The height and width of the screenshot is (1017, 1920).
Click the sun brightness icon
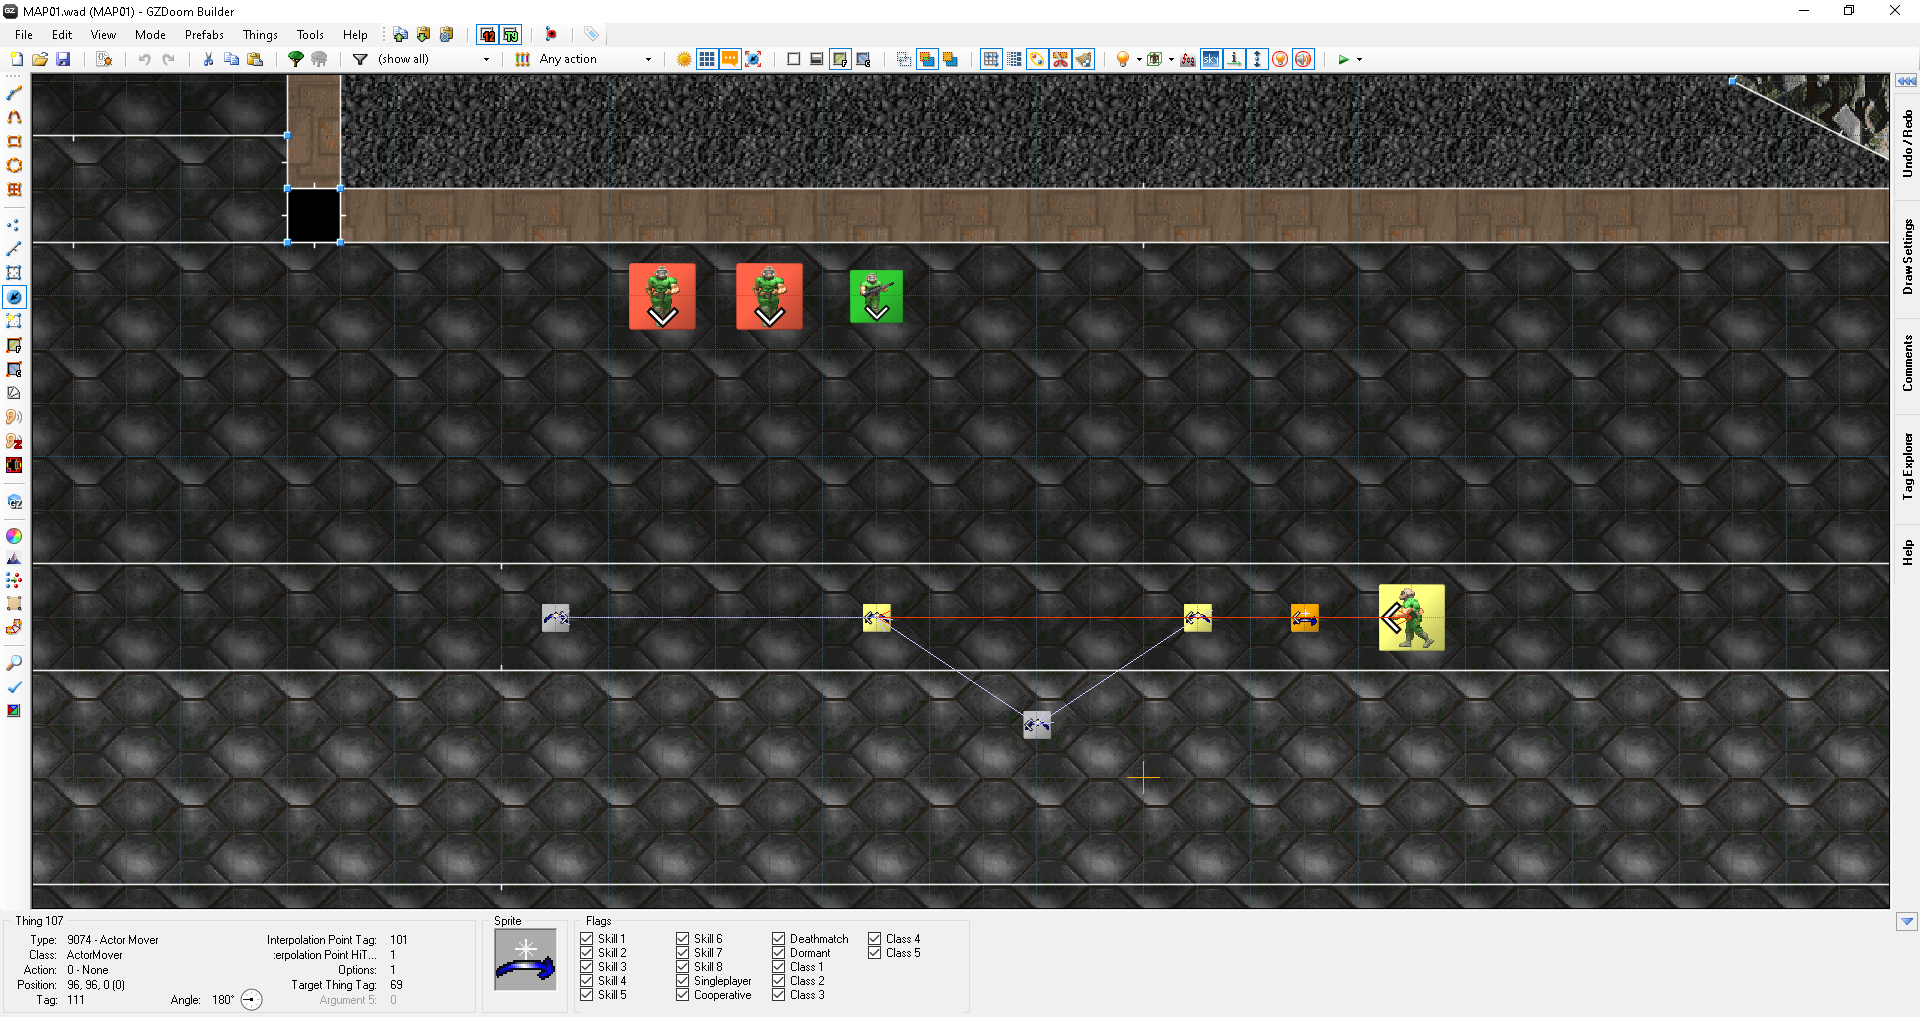tap(684, 59)
